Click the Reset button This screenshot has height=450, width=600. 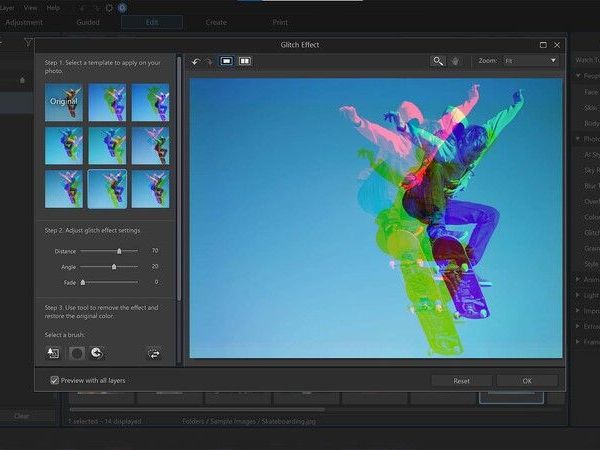click(x=461, y=381)
